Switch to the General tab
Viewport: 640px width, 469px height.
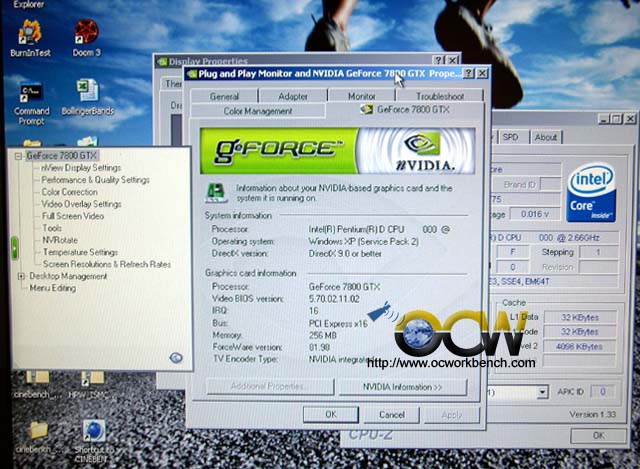[x=224, y=96]
